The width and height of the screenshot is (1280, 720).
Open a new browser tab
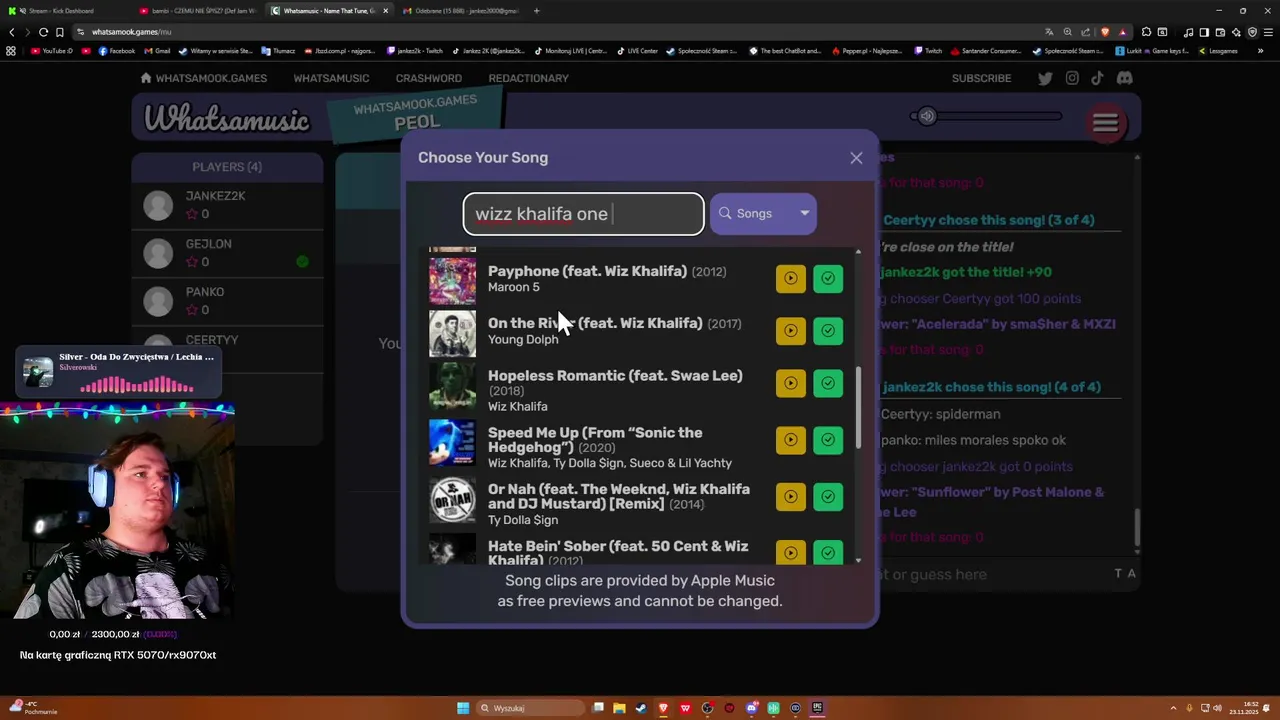537,11
